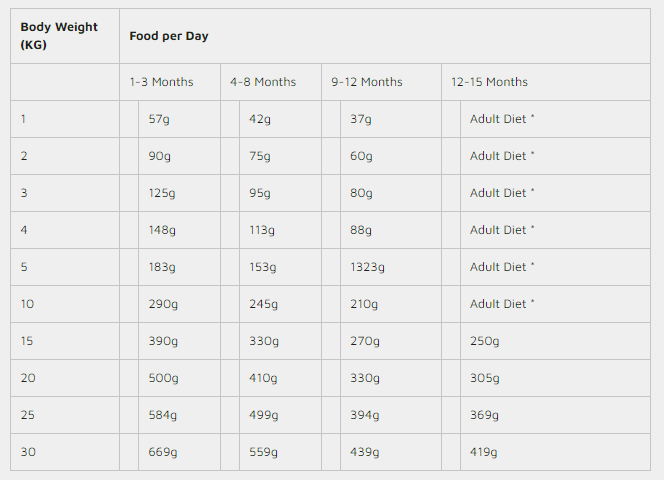Click Adult Diet in the 10 KG row
664x480 pixels.
[502, 304]
